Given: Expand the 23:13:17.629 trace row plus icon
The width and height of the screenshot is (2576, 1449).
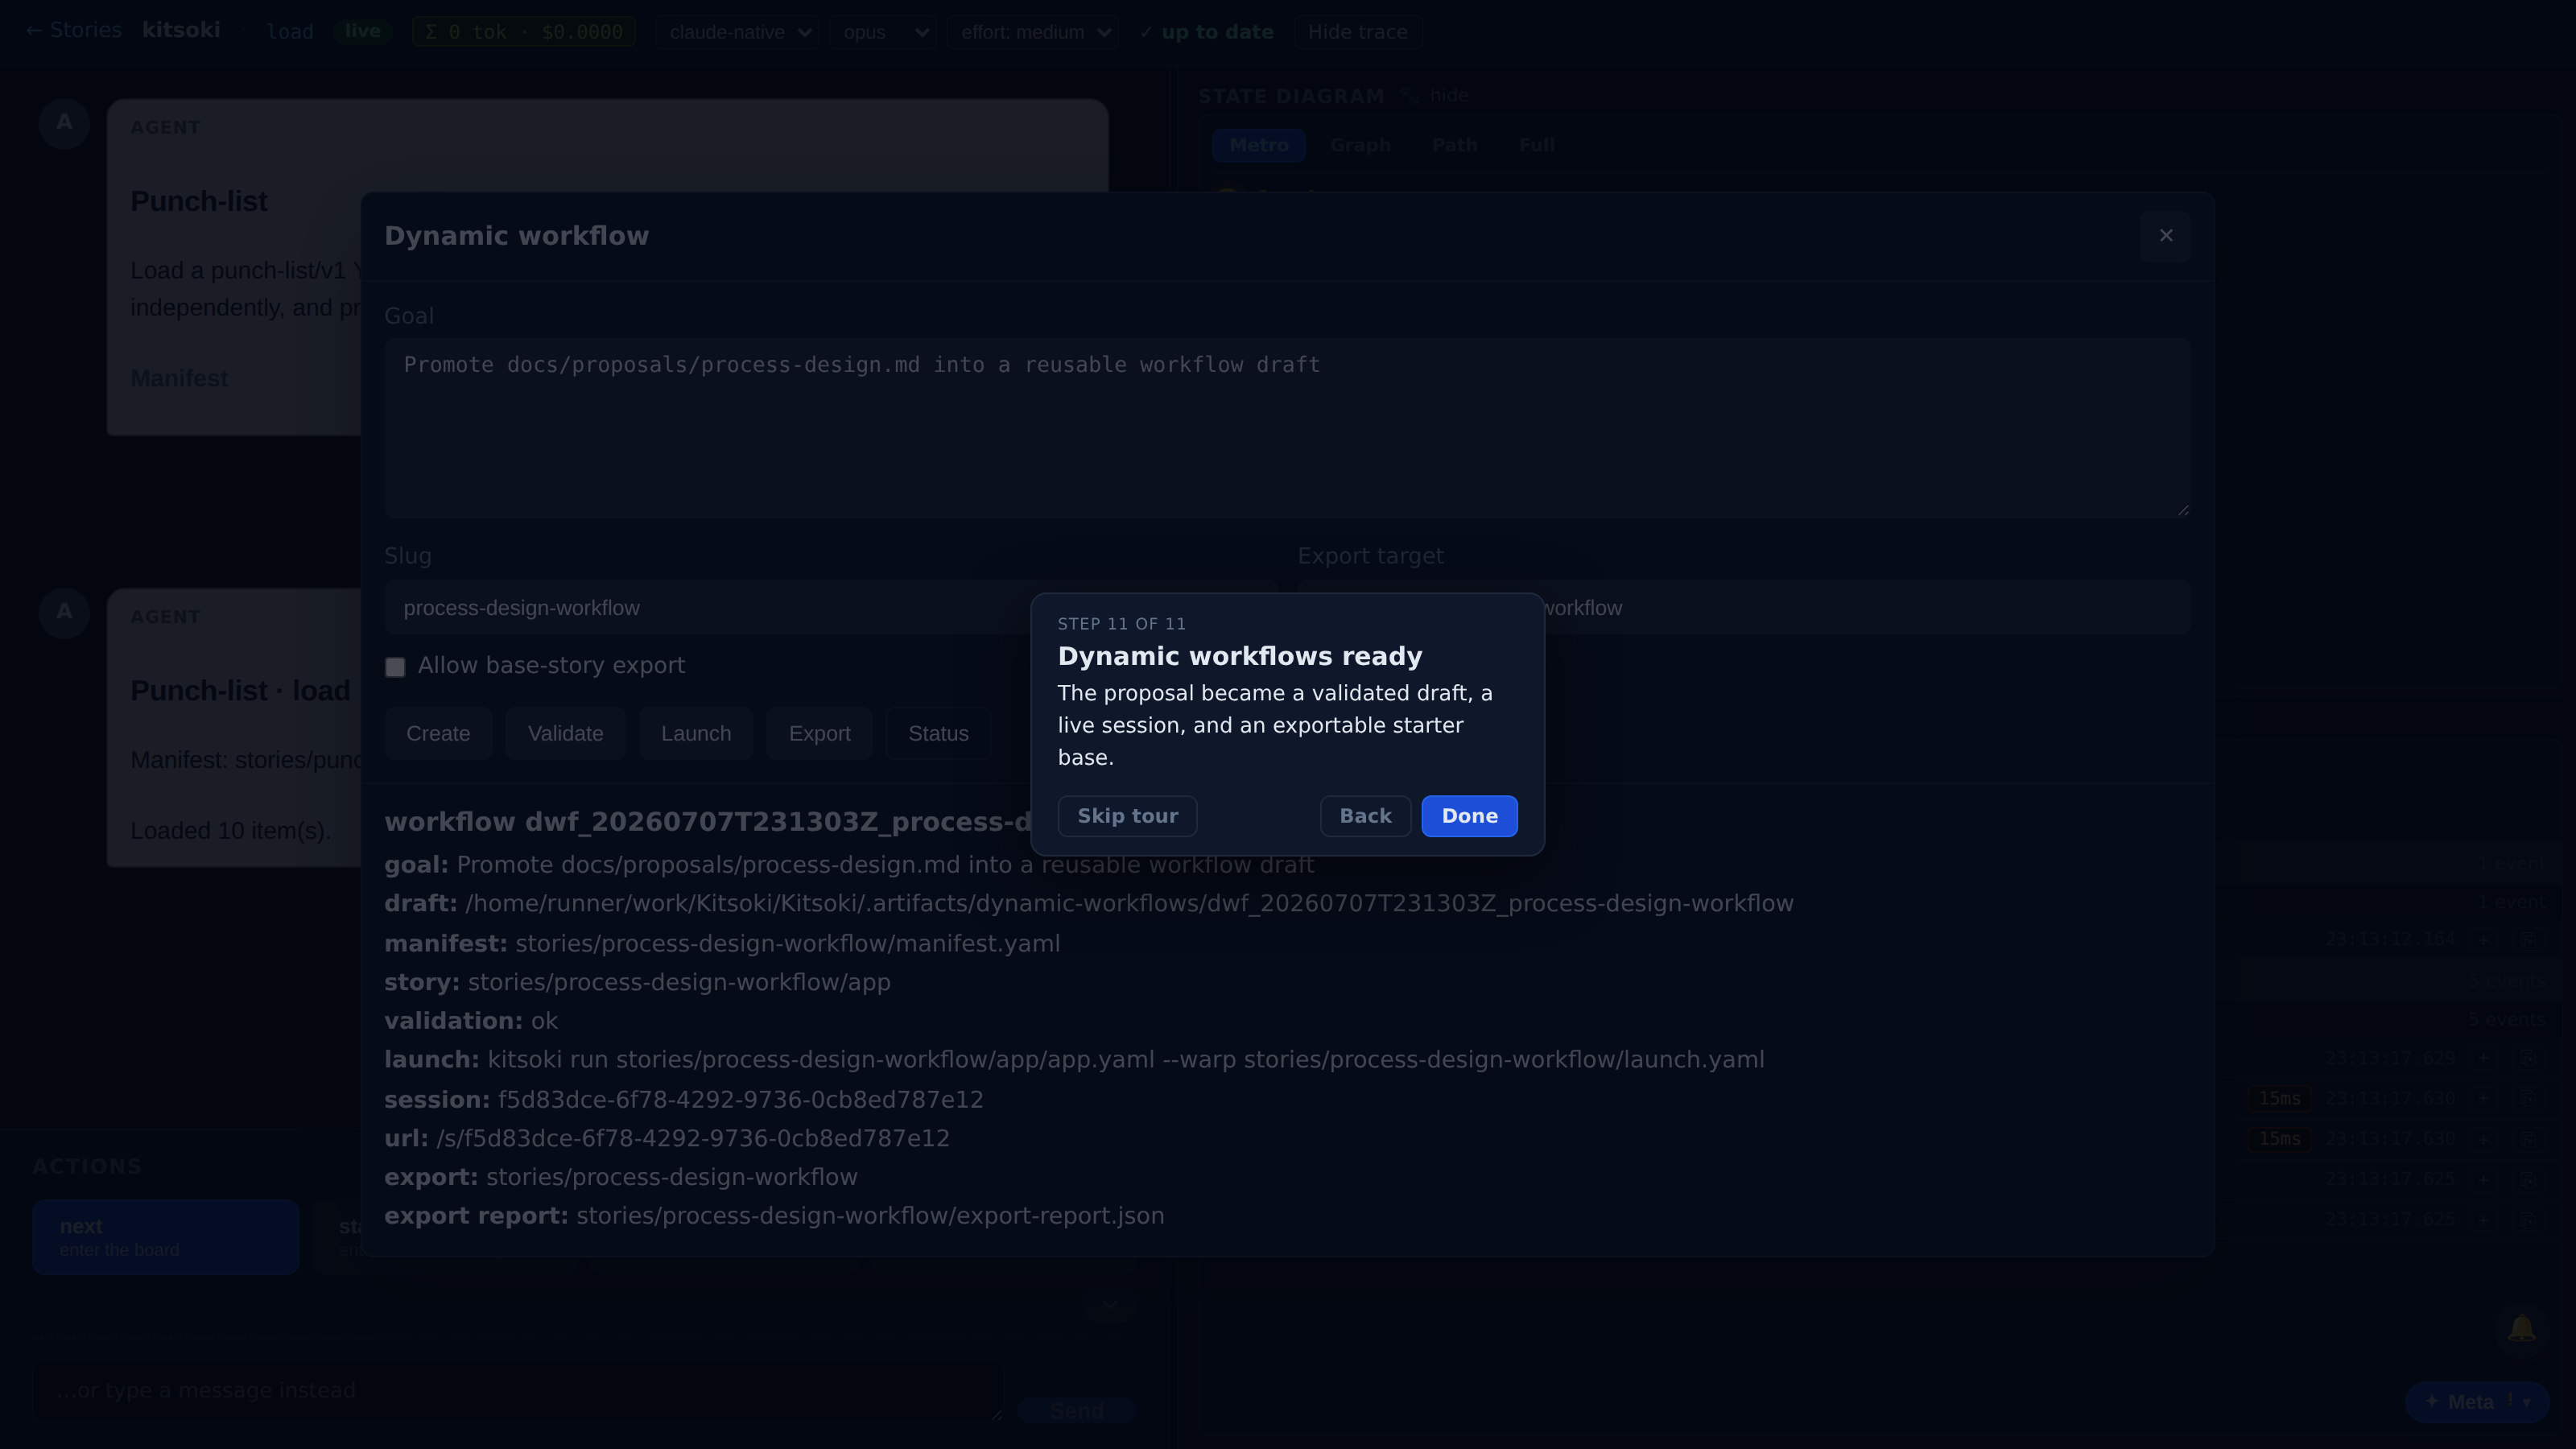Looking at the screenshot, I should [2483, 1058].
